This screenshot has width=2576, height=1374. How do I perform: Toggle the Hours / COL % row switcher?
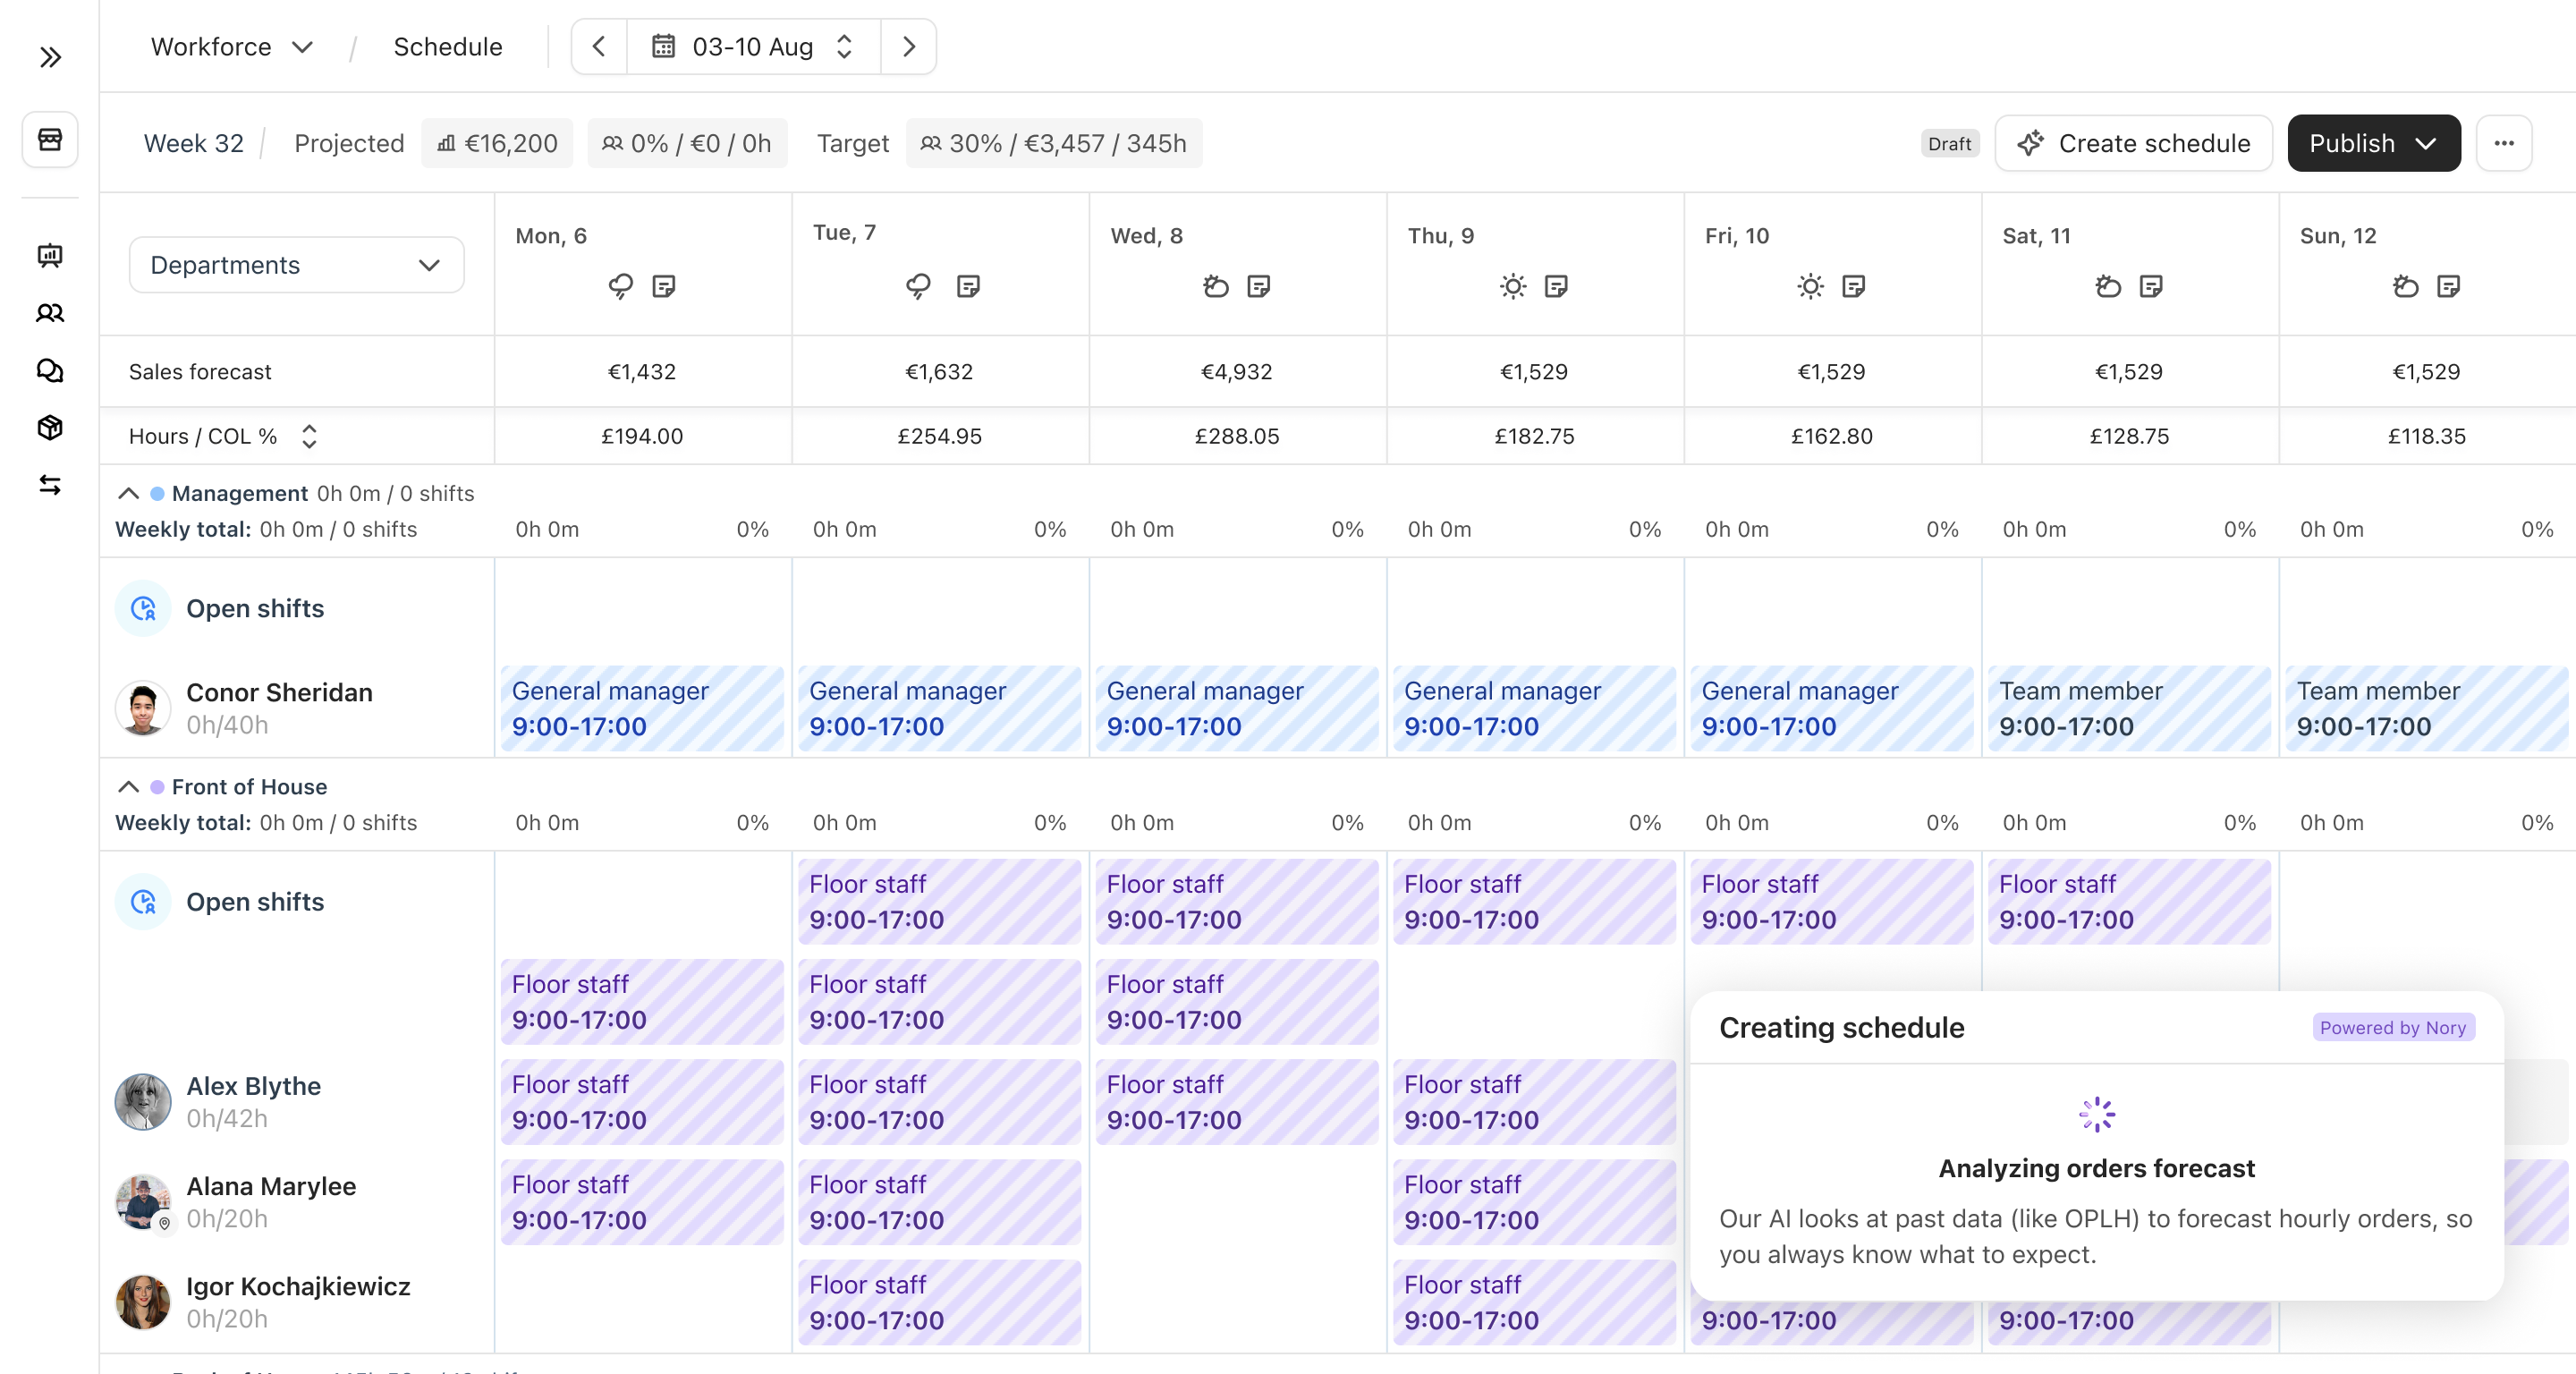click(309, 436)
